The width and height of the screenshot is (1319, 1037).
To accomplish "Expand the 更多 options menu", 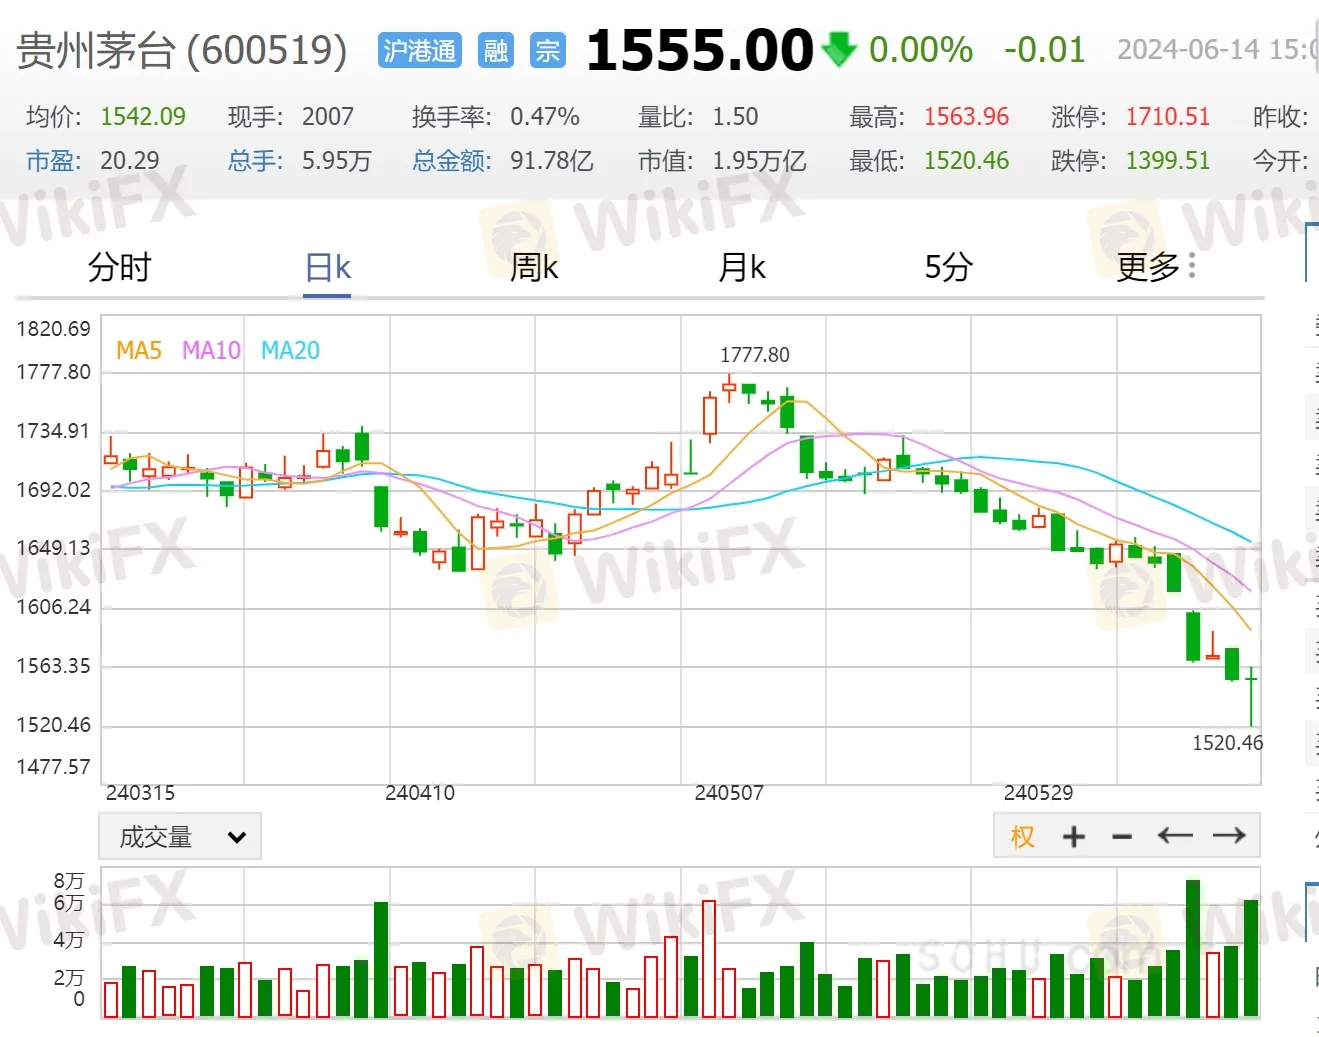I will 1148,267.
